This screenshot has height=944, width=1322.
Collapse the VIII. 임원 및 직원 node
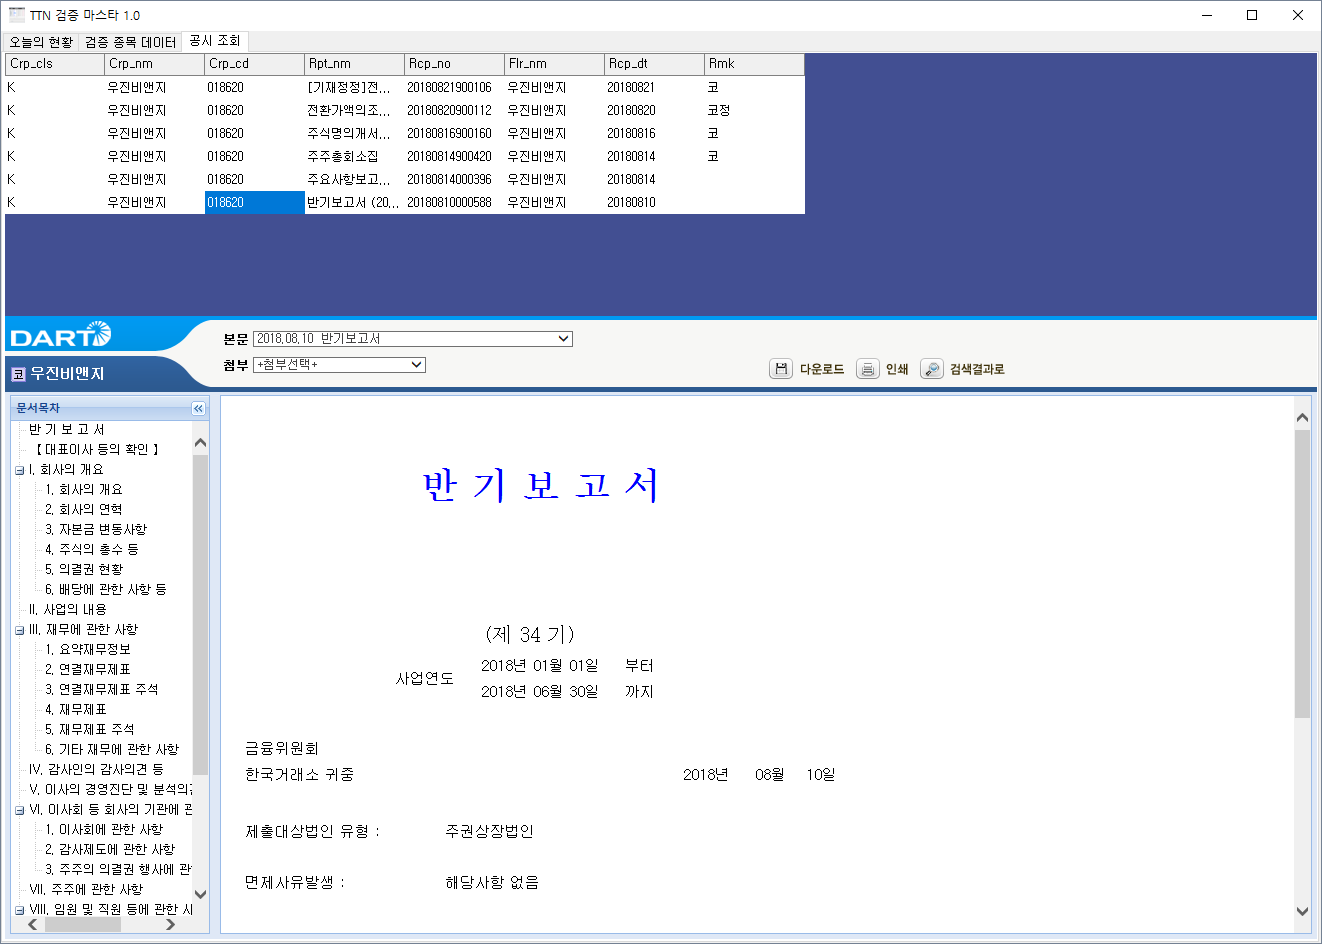click(19, 910)
